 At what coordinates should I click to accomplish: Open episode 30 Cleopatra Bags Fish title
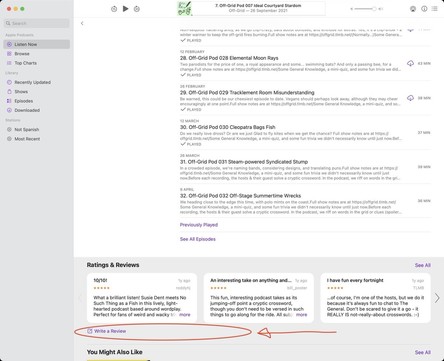pyautogui.click(x=228, y=127)
